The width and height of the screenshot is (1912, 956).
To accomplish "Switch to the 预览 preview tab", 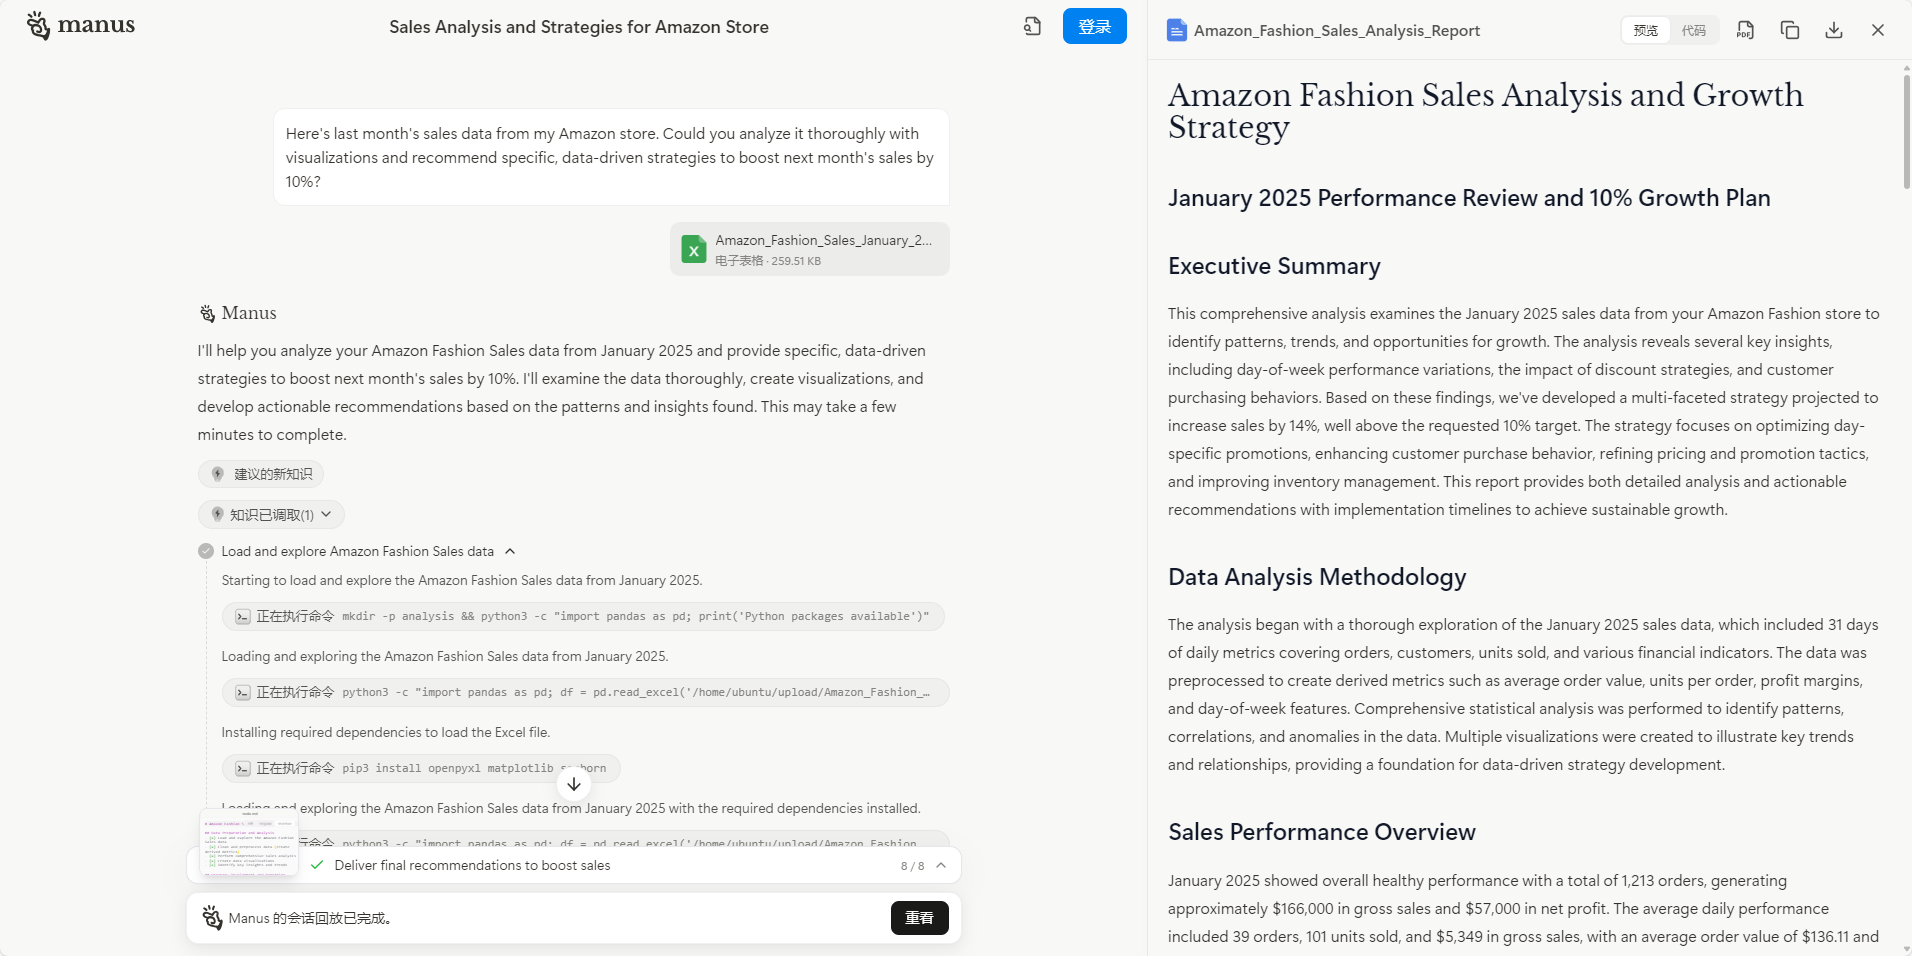I will tap(1646, 30).
